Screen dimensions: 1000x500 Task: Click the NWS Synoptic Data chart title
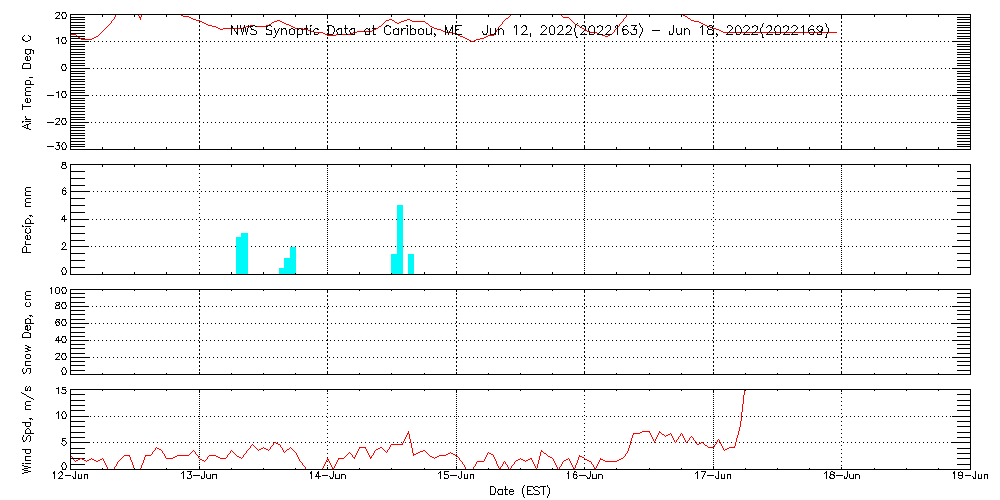(529, 30)
